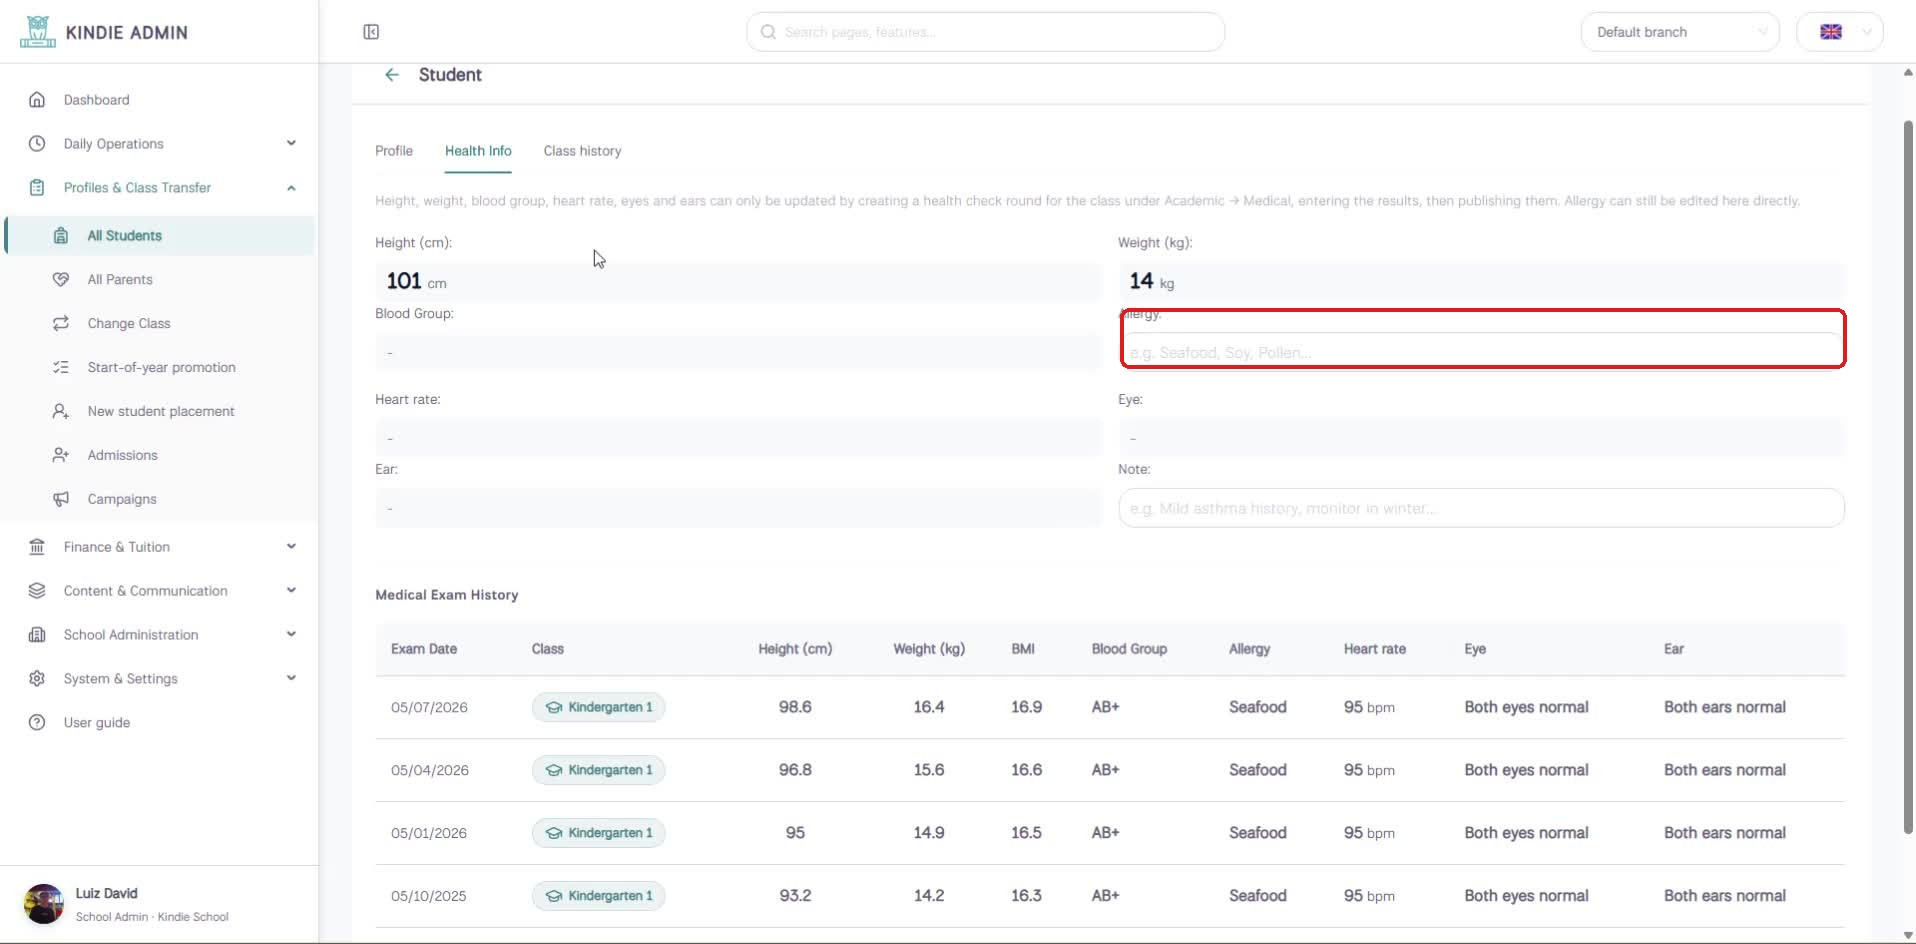Expand the Content & Communication chevron
1916x944 pixels.
[291, 590]
